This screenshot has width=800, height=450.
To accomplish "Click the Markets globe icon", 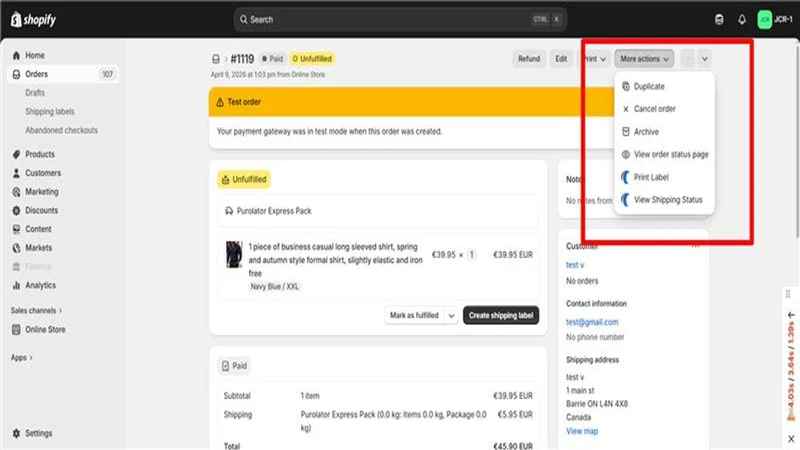I will tap(16, 248).
